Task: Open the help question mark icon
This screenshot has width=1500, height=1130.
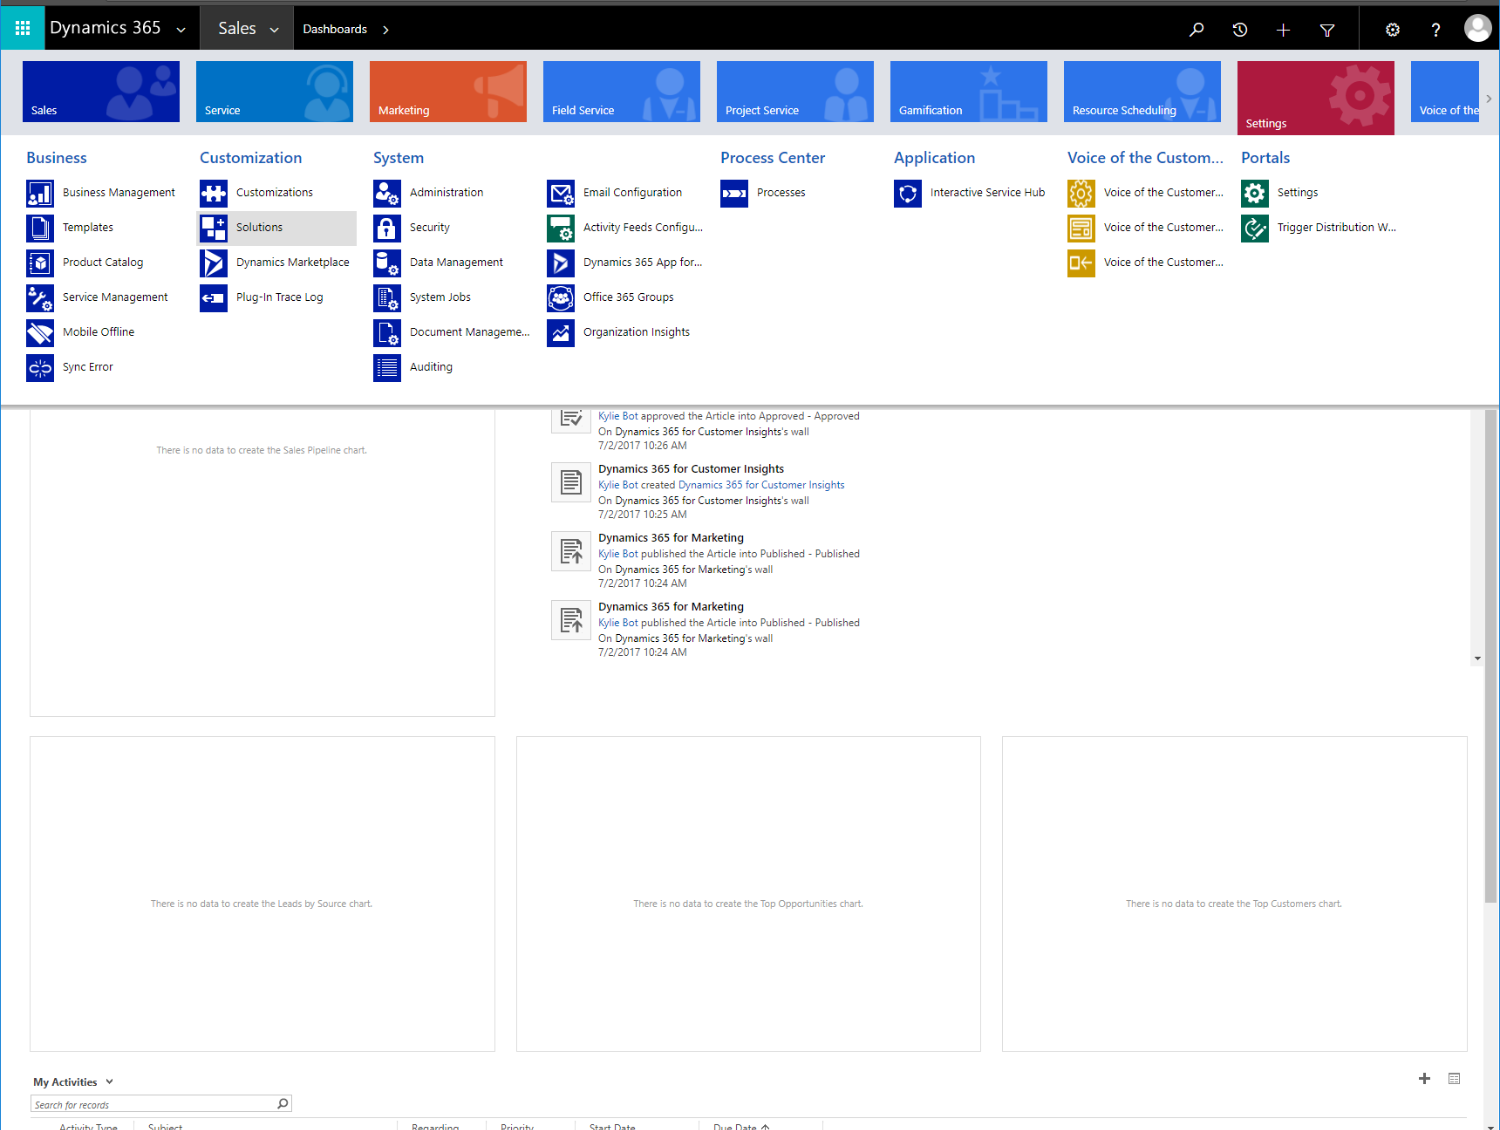Action: tap(1436, 29)
